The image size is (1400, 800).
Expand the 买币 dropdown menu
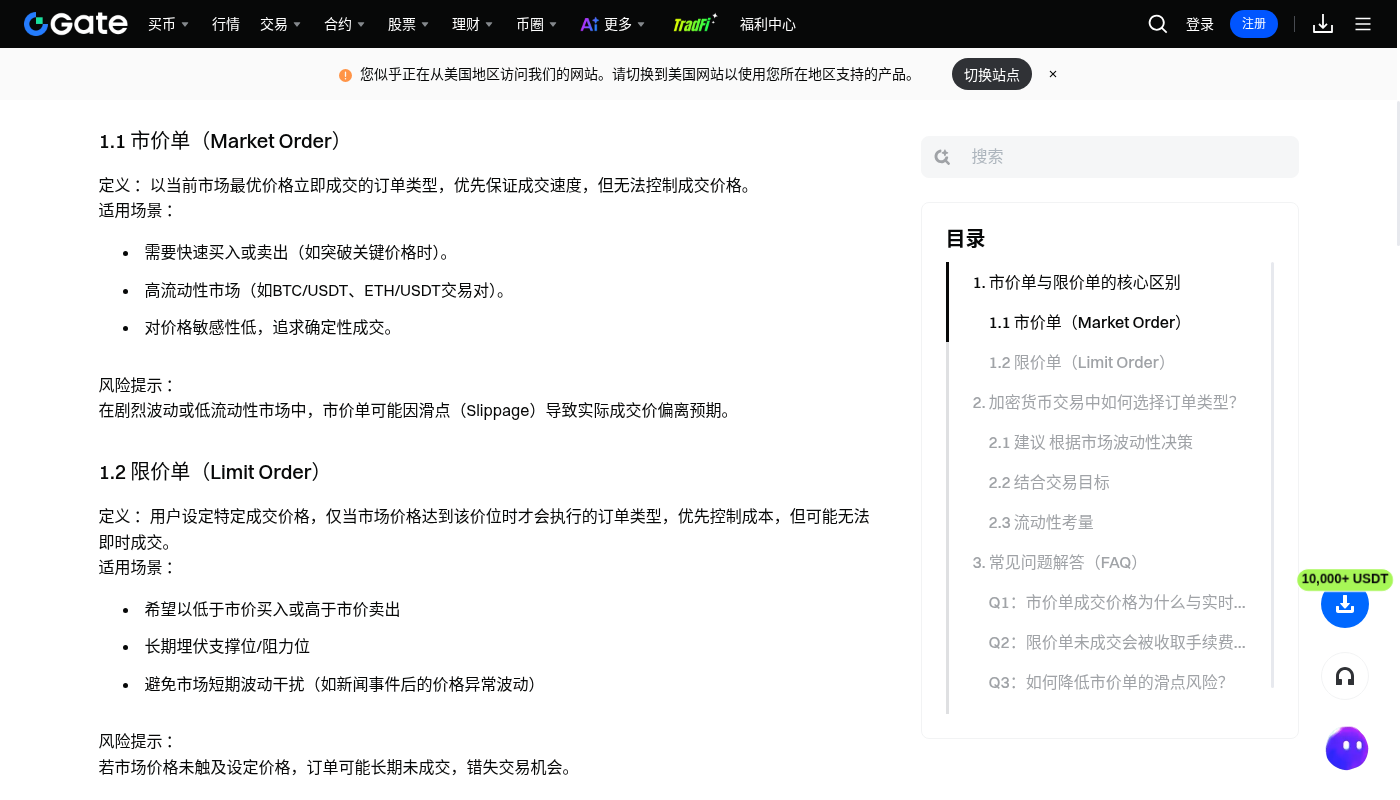pos(168,24)
